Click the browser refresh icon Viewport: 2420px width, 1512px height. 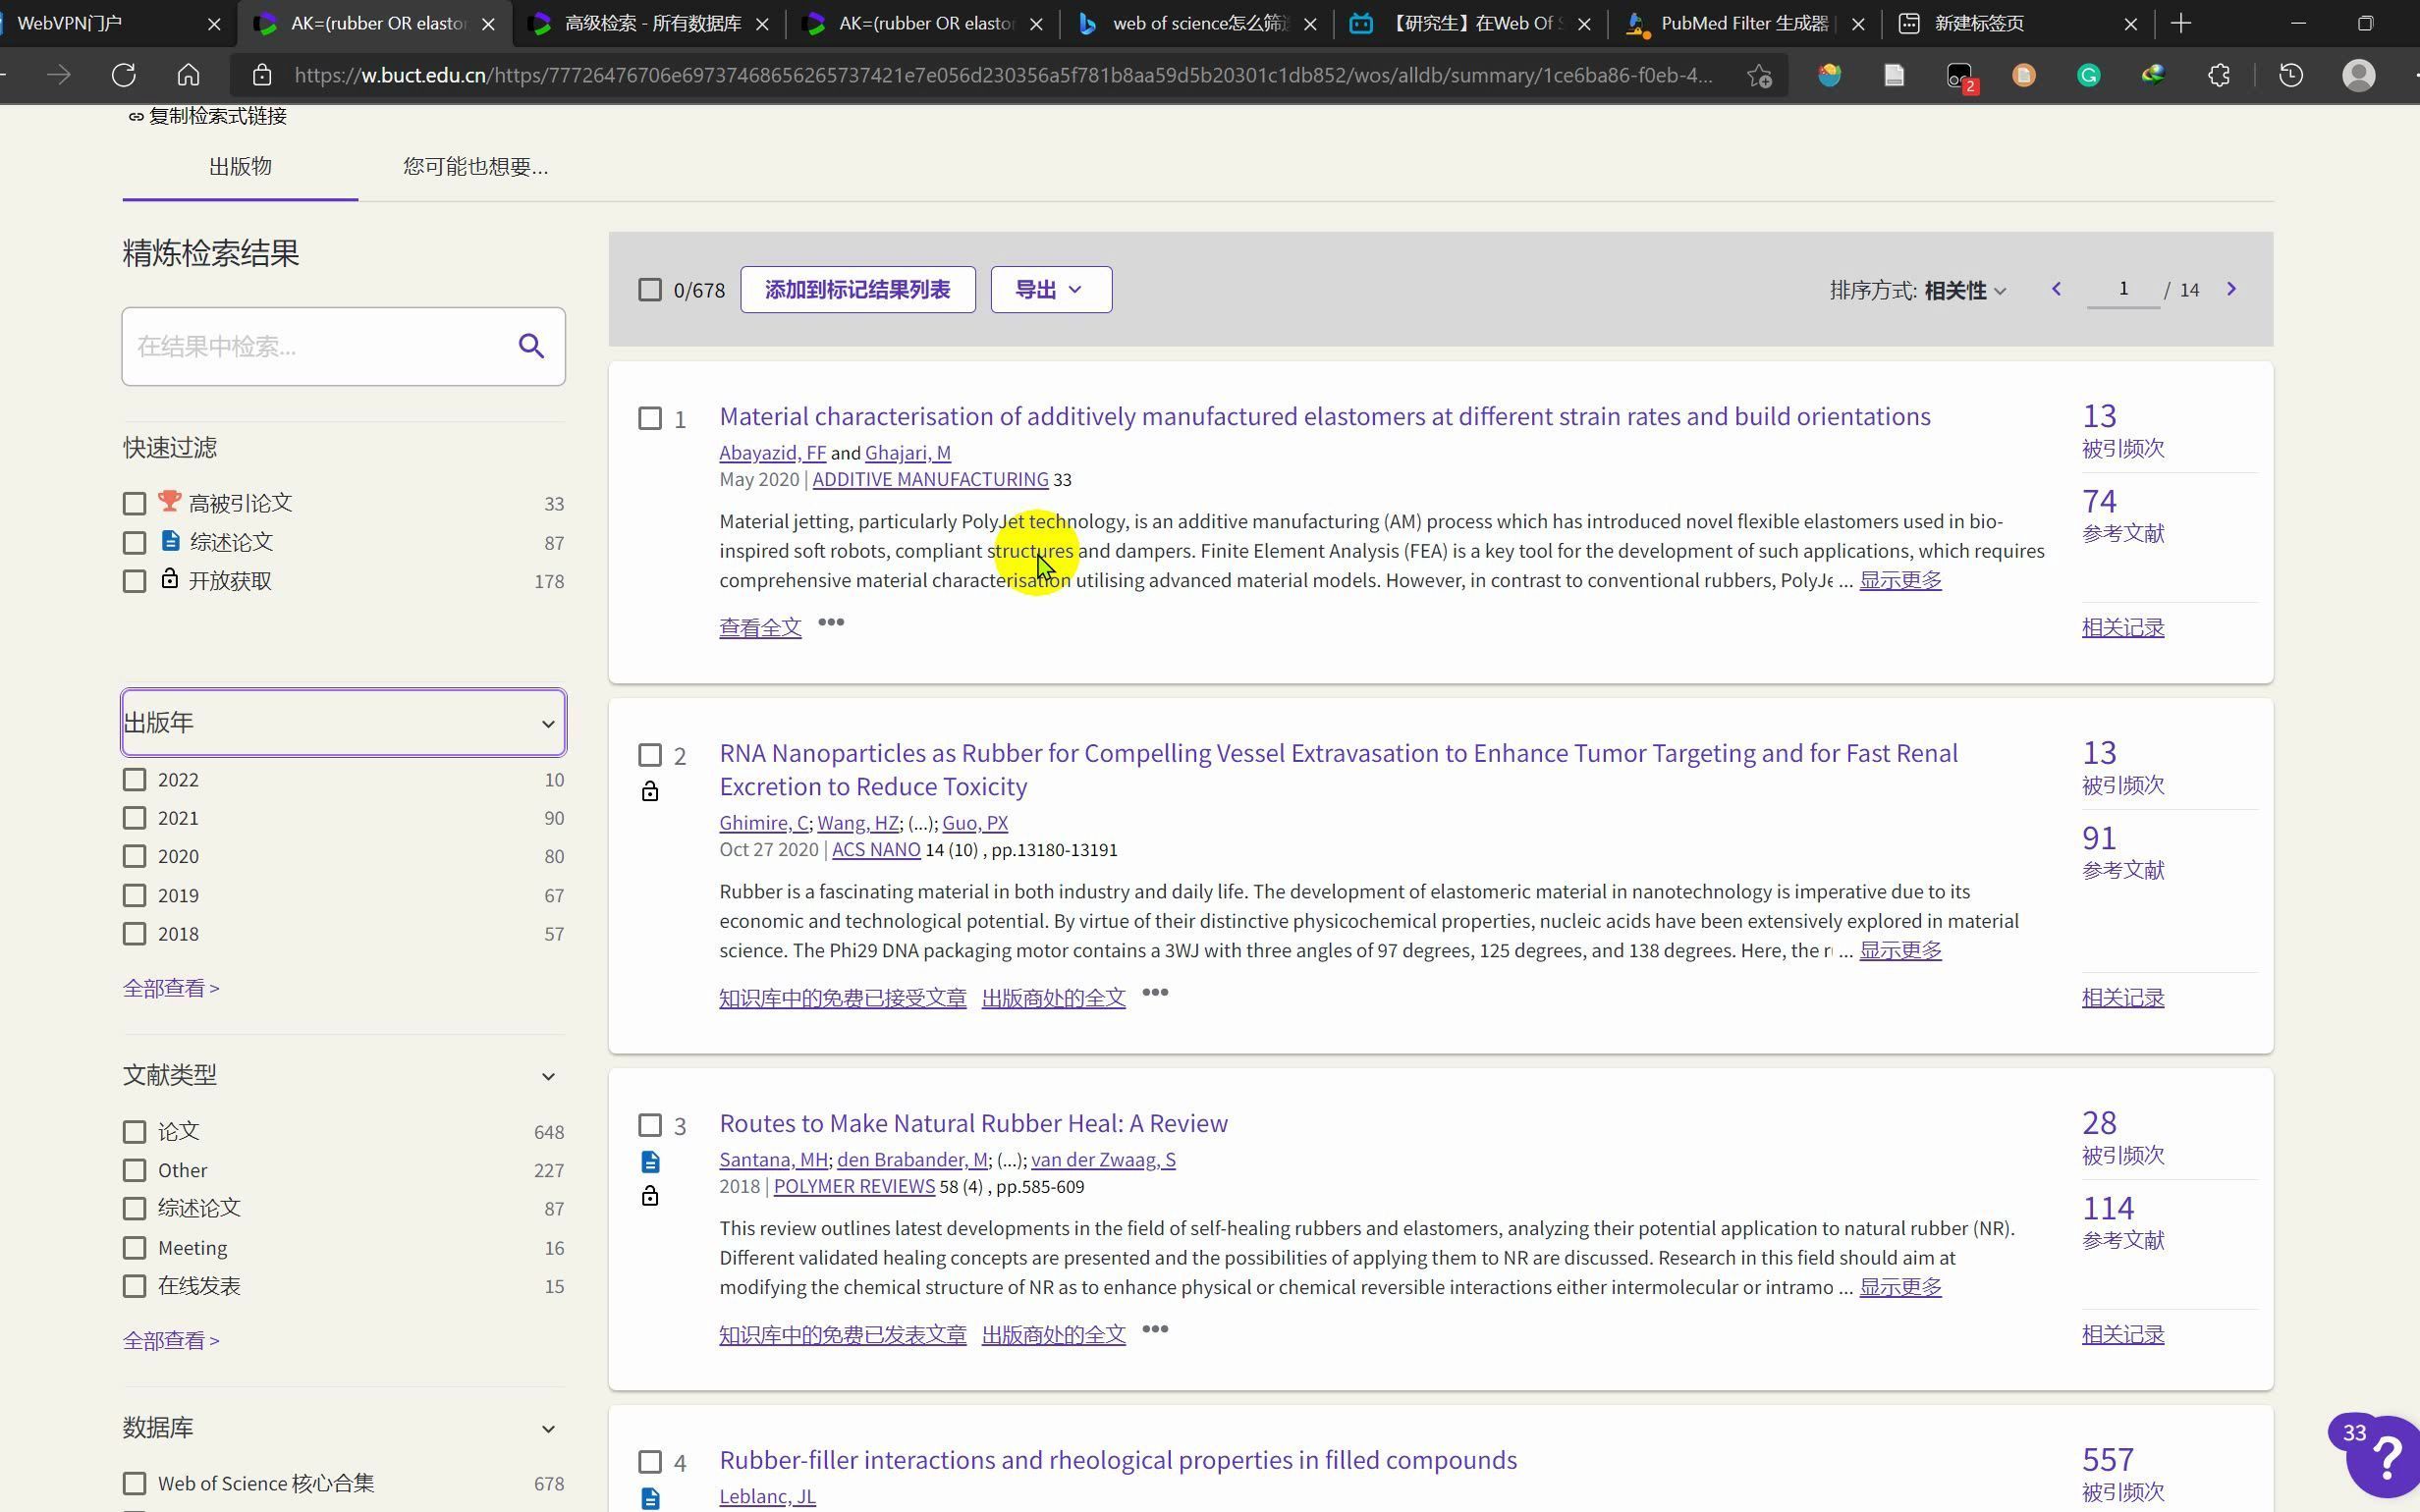(124, 75)
